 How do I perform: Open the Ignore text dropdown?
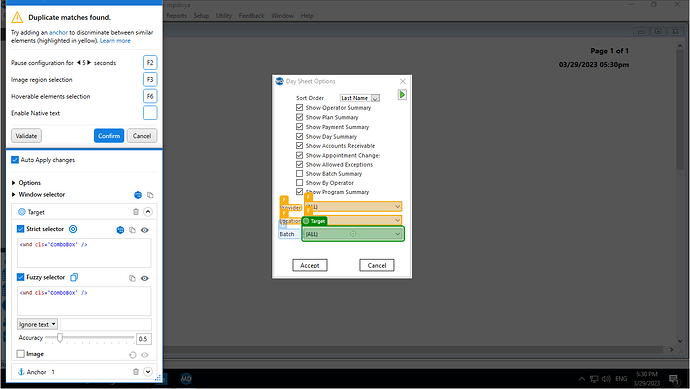tap(37, 324)
